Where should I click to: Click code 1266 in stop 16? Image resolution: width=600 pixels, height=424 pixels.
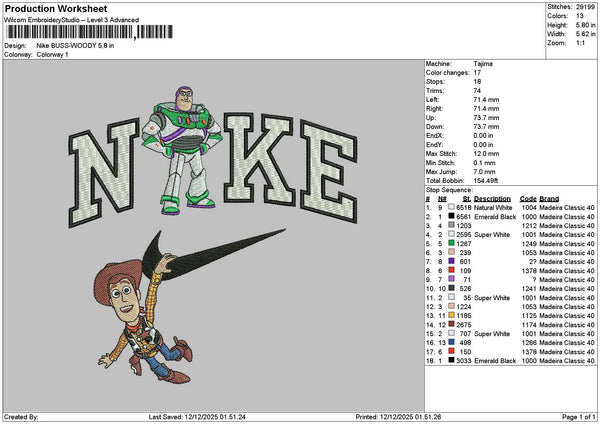point(530,342)
